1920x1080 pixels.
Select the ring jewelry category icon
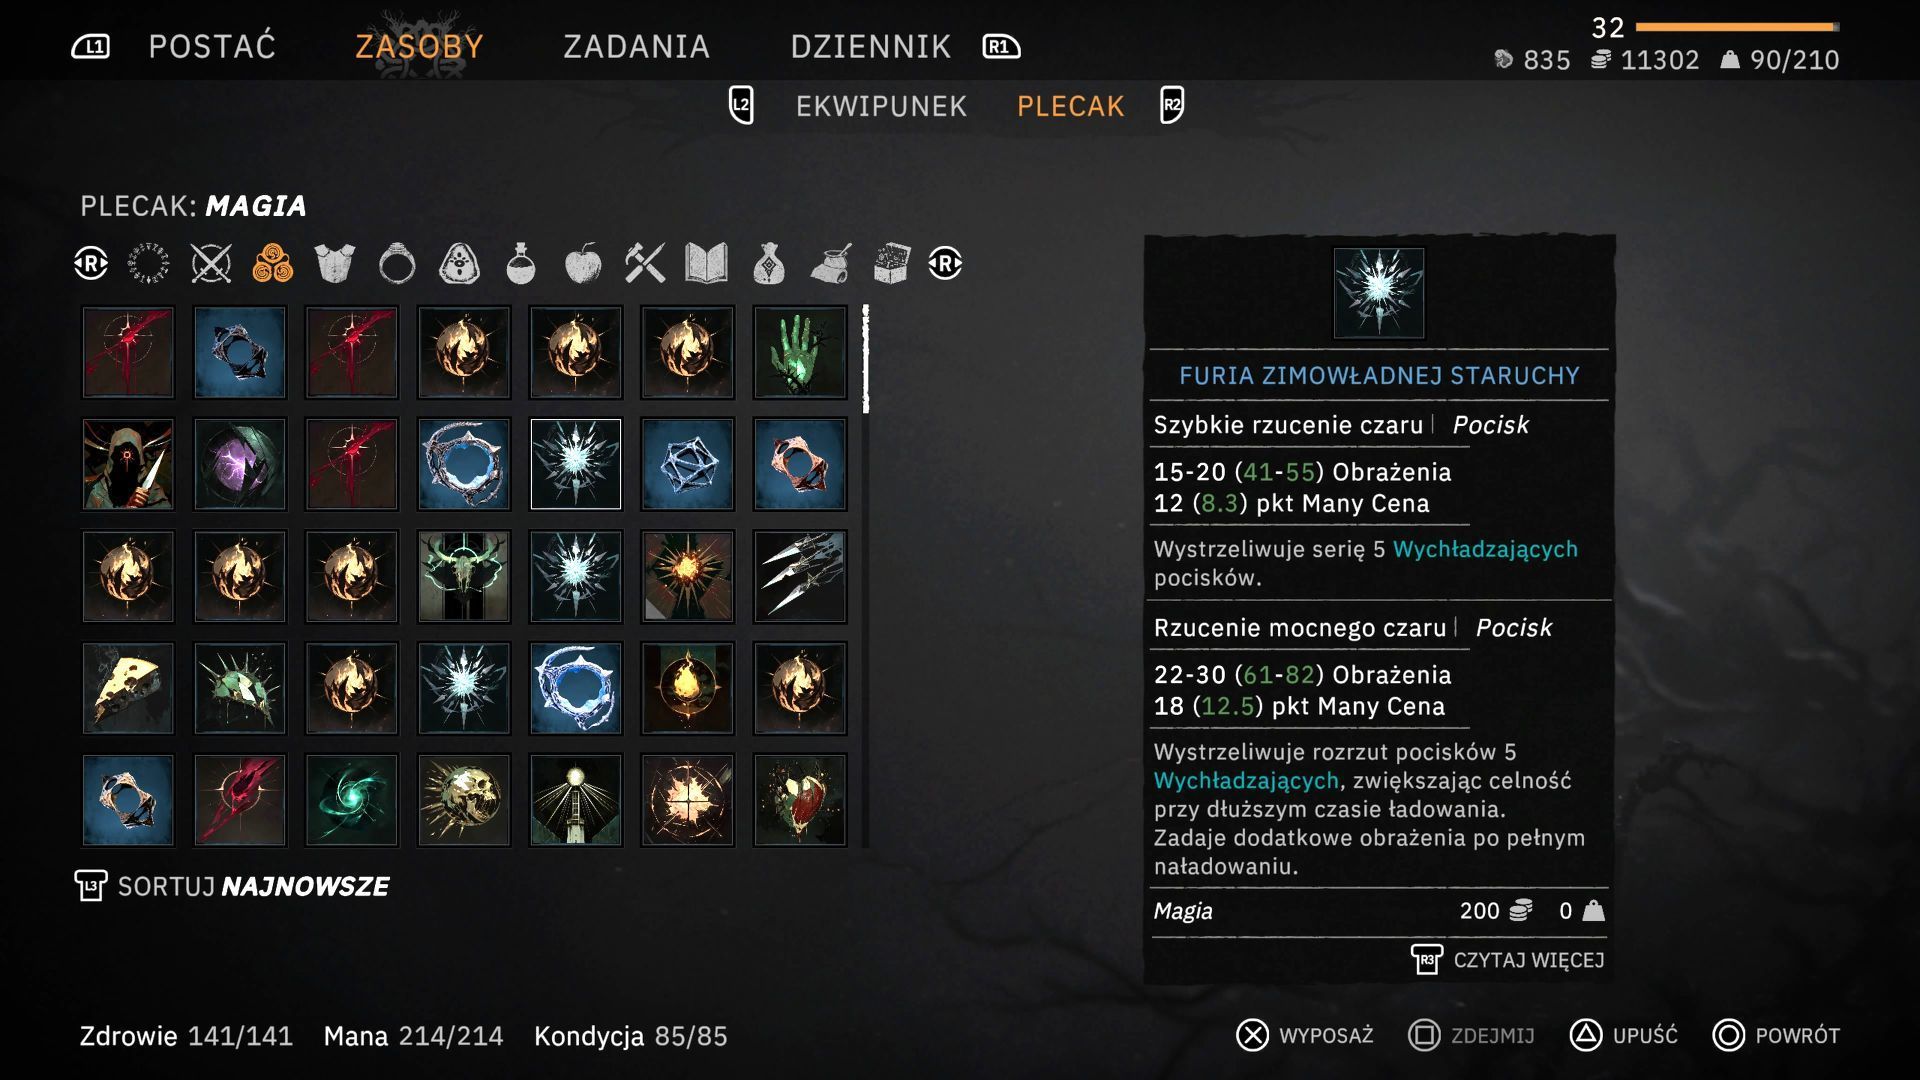point(397,264)
